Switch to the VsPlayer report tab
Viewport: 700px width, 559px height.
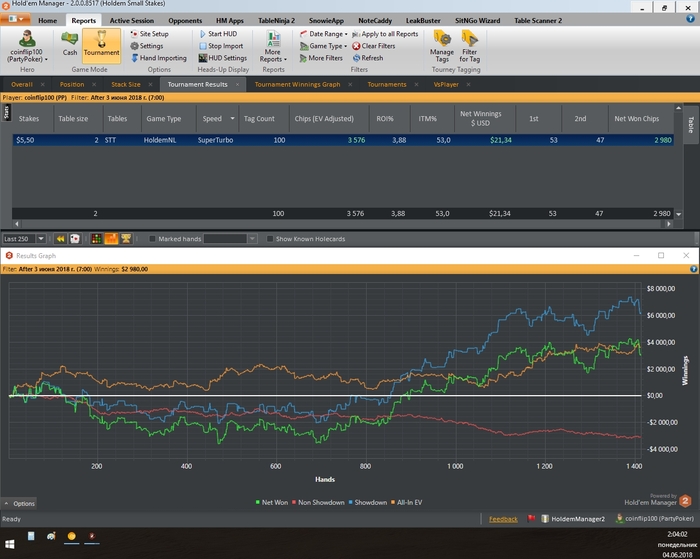click(446, 84)
